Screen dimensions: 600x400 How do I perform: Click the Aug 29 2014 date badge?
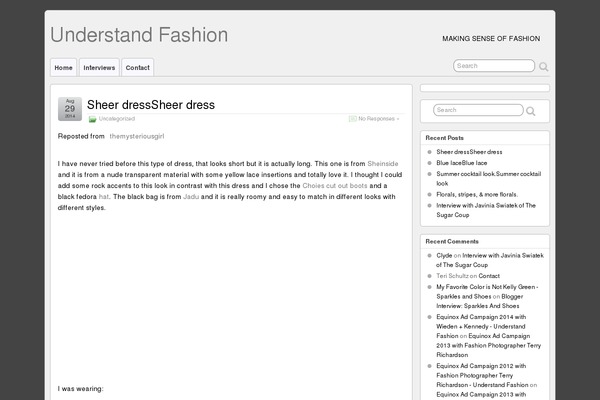pyautogui.click(x=70, y=109)
